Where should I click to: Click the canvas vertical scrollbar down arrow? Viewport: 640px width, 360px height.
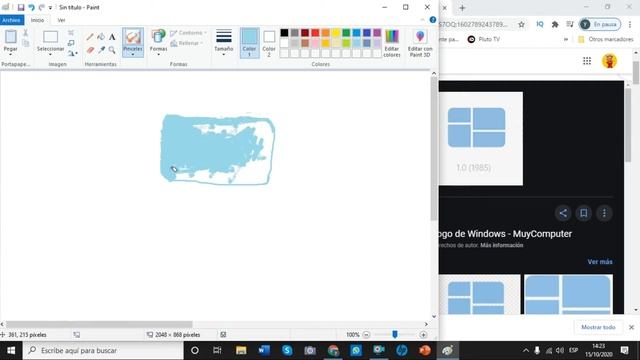tap(434, 316)
